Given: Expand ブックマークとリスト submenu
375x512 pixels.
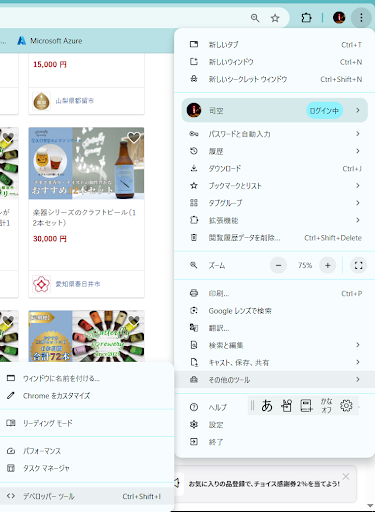Looking at the screenshot, I should click(275, 186).
